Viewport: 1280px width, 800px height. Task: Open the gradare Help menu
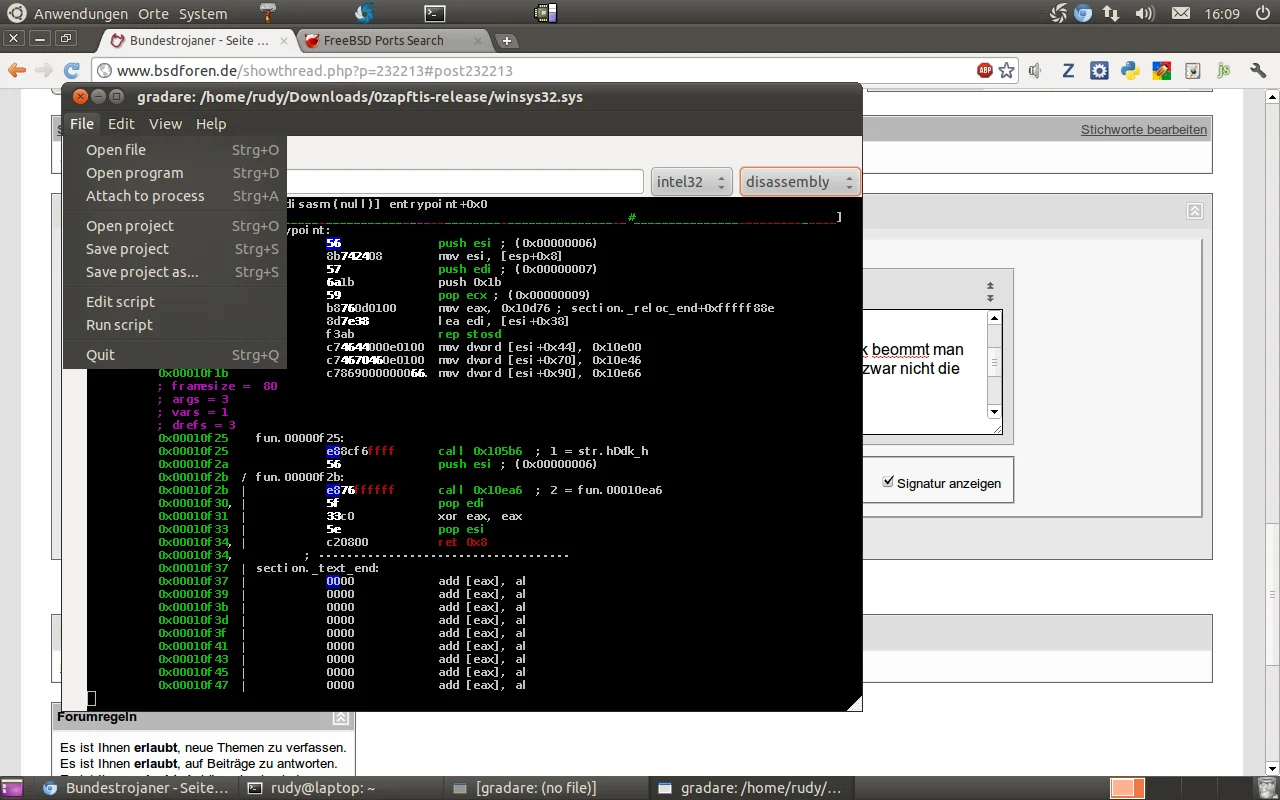(x=211, y=124)
